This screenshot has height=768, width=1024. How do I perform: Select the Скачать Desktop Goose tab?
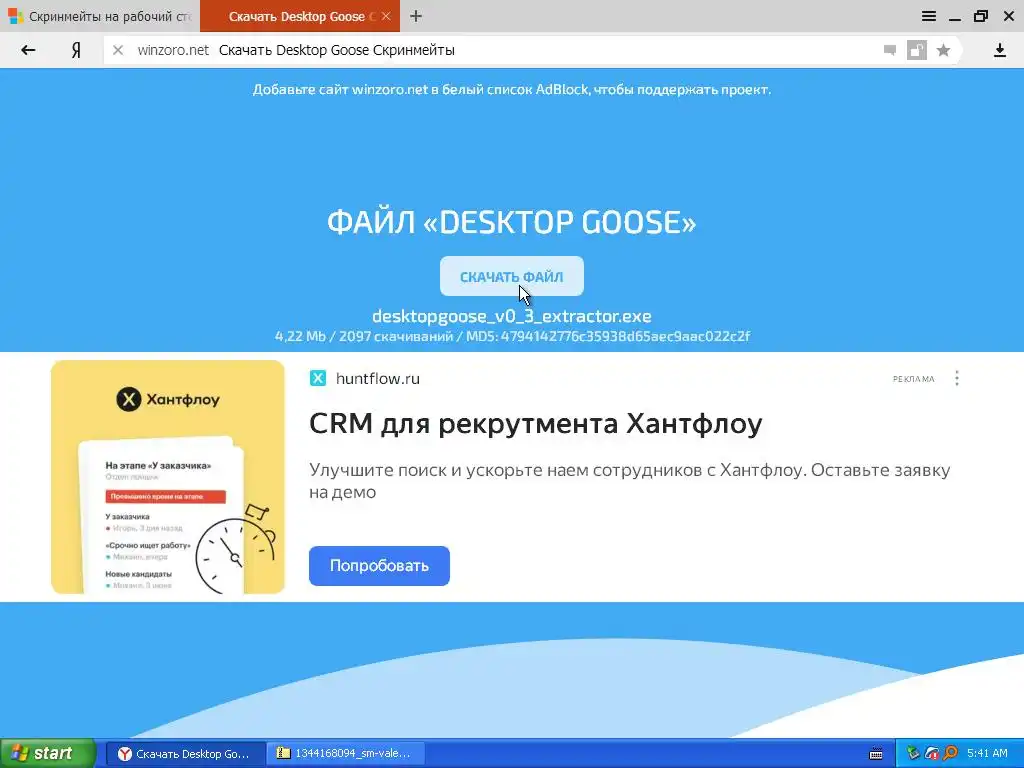(x=300, y=16)
